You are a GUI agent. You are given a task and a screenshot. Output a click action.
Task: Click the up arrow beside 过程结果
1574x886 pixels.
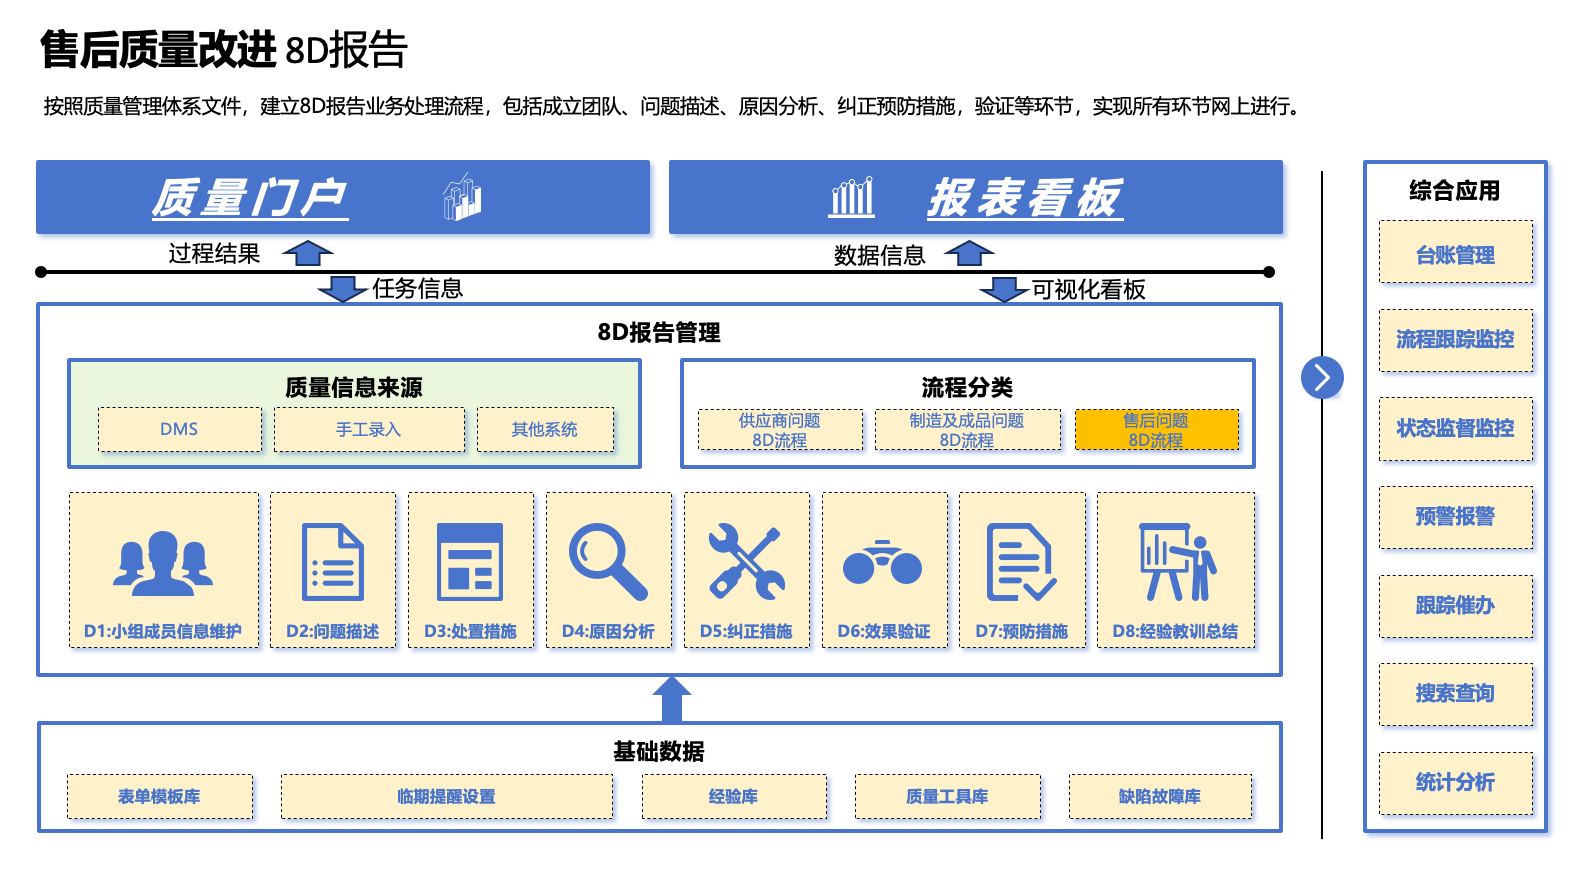click(x=308, y=253)
